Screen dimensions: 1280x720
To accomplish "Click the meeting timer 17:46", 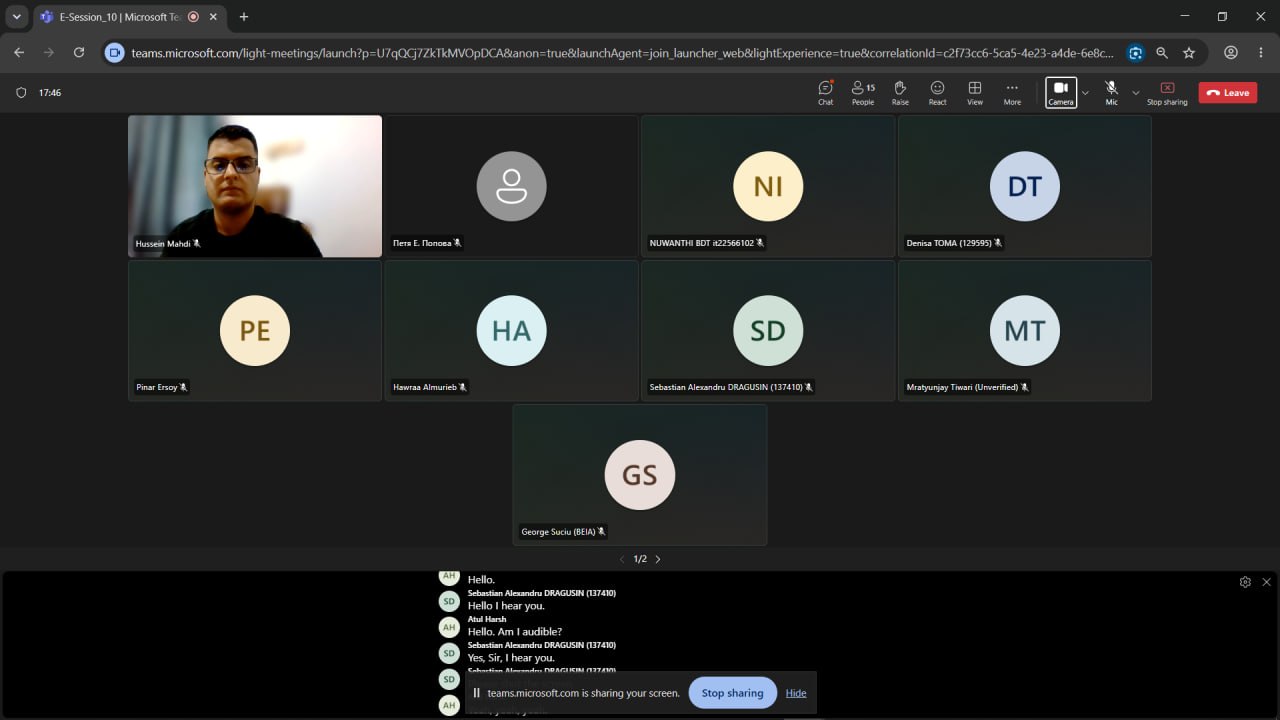I will [50, 93].
